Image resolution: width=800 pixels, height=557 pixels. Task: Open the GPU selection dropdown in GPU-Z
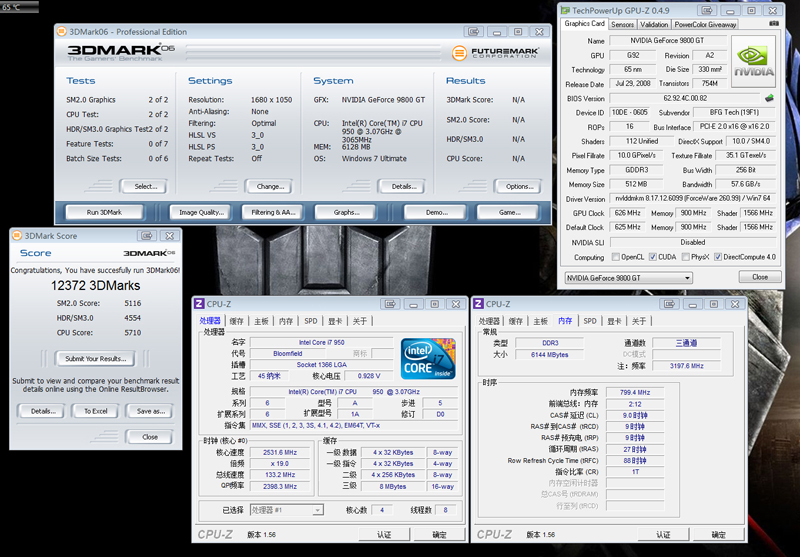coord(629,278)
